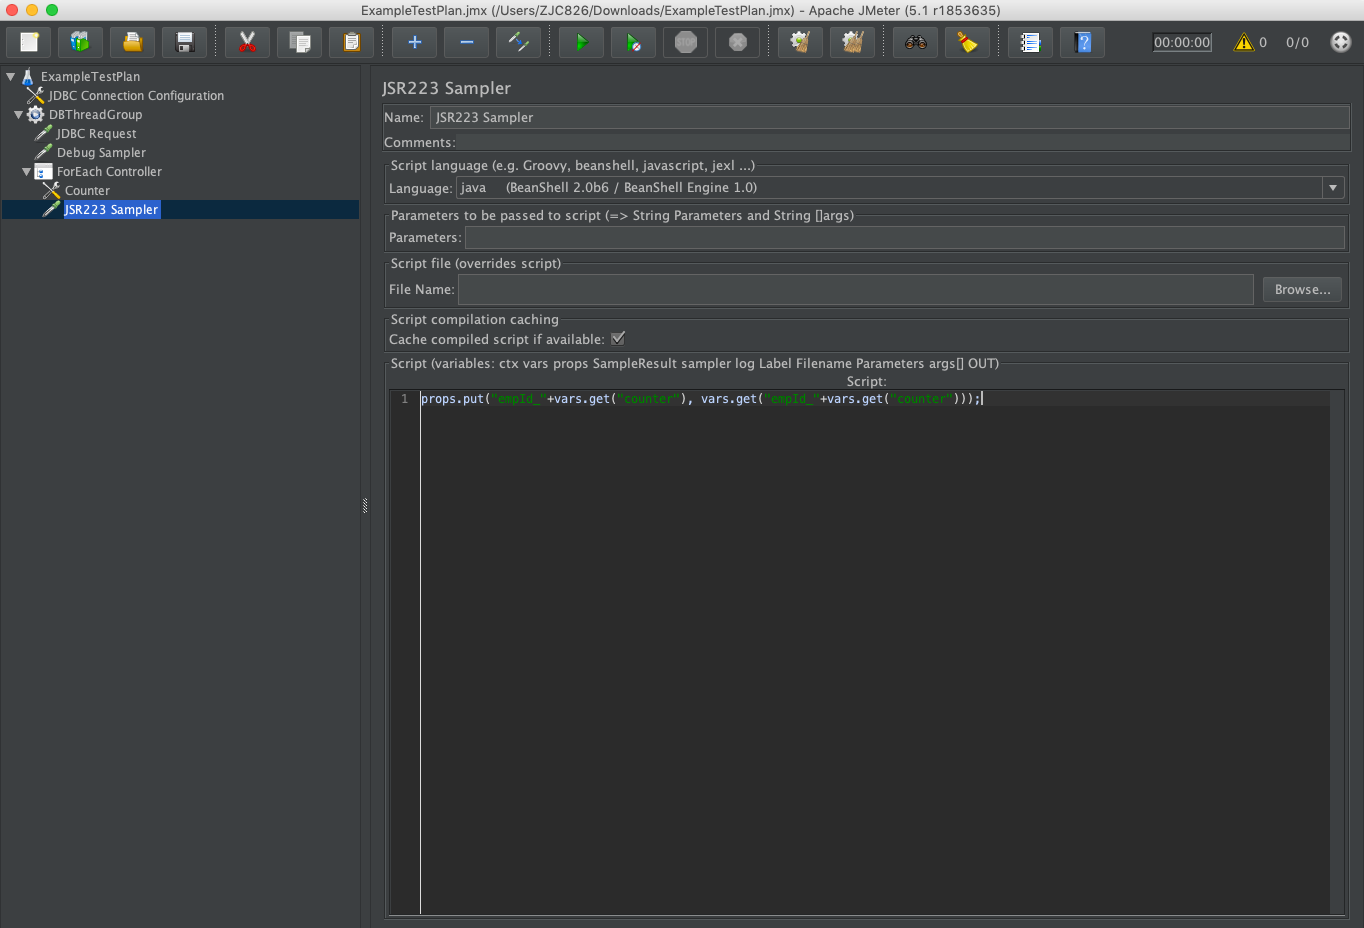Save the test plan with disk icon
This screenshot has width=1364, height=928.
point(185,42)
